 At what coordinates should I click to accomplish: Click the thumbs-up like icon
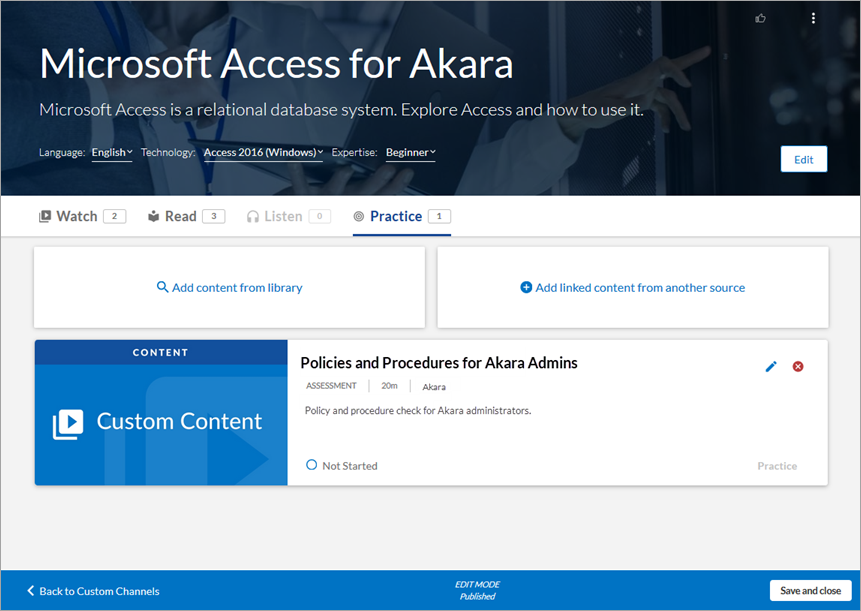pyautogui.click(x=761, y=18)
